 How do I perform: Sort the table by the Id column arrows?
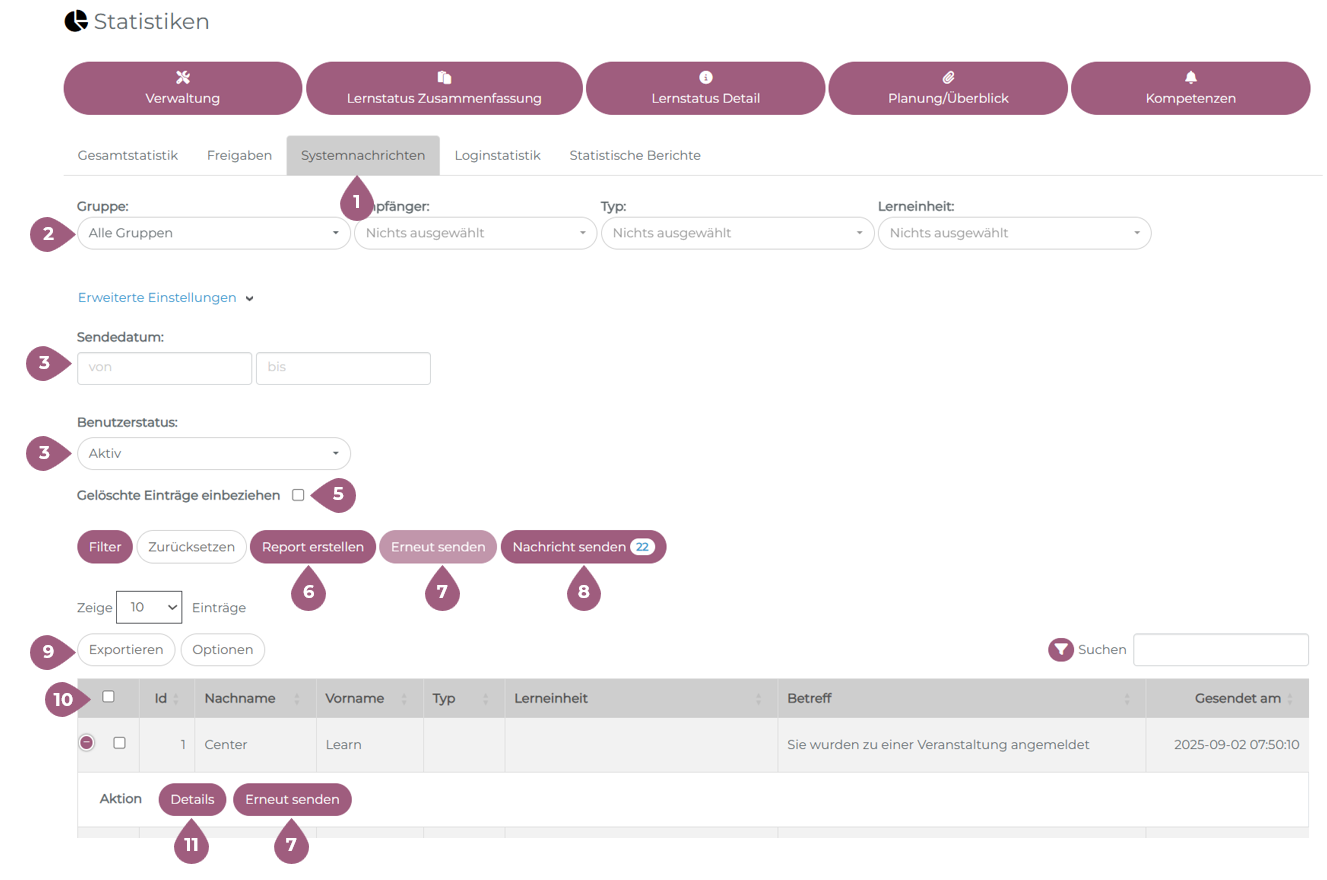[176, 699]
